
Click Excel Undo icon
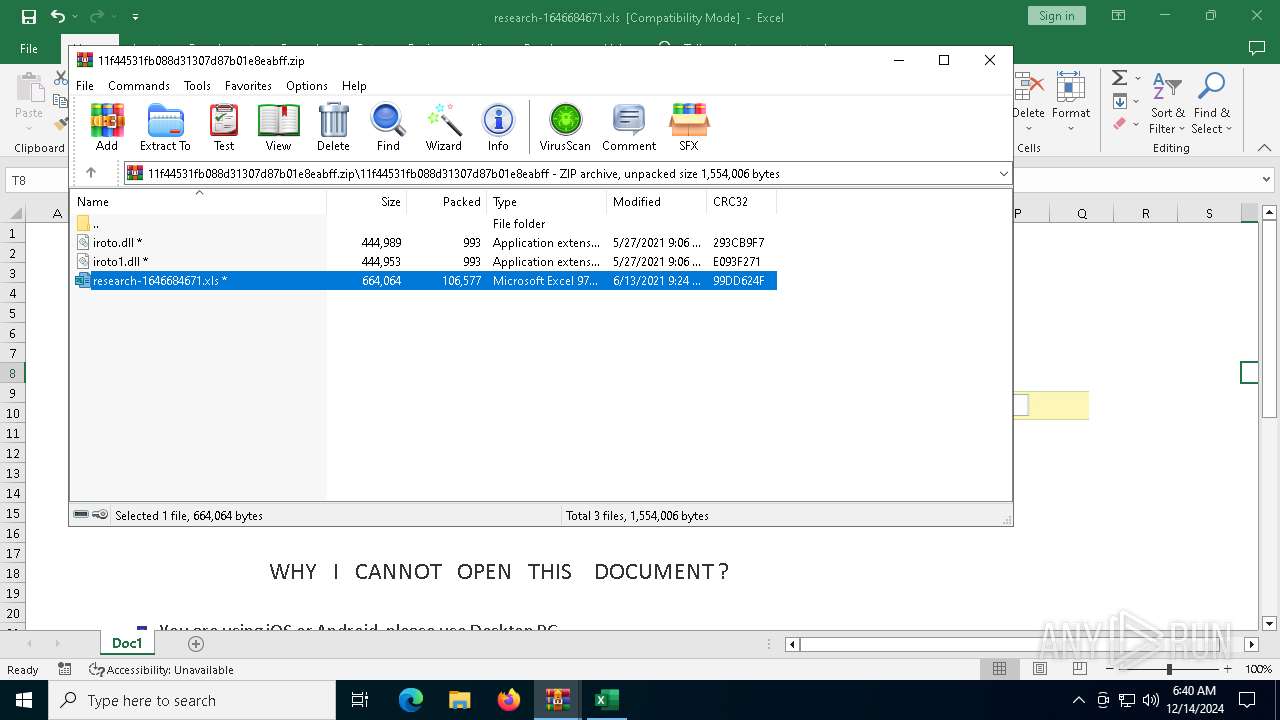pos(57,17)
